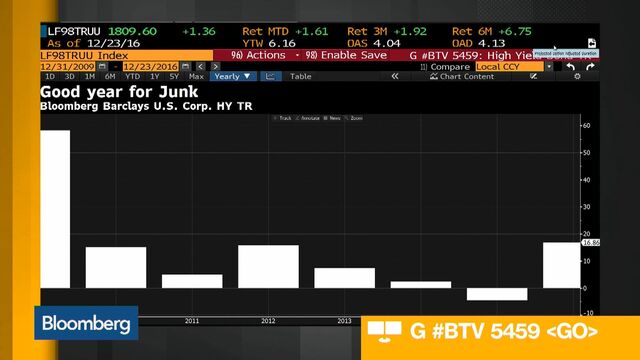Switch to the Table view
This screenshot has height=360, width=640.
(x=300, y=76)
